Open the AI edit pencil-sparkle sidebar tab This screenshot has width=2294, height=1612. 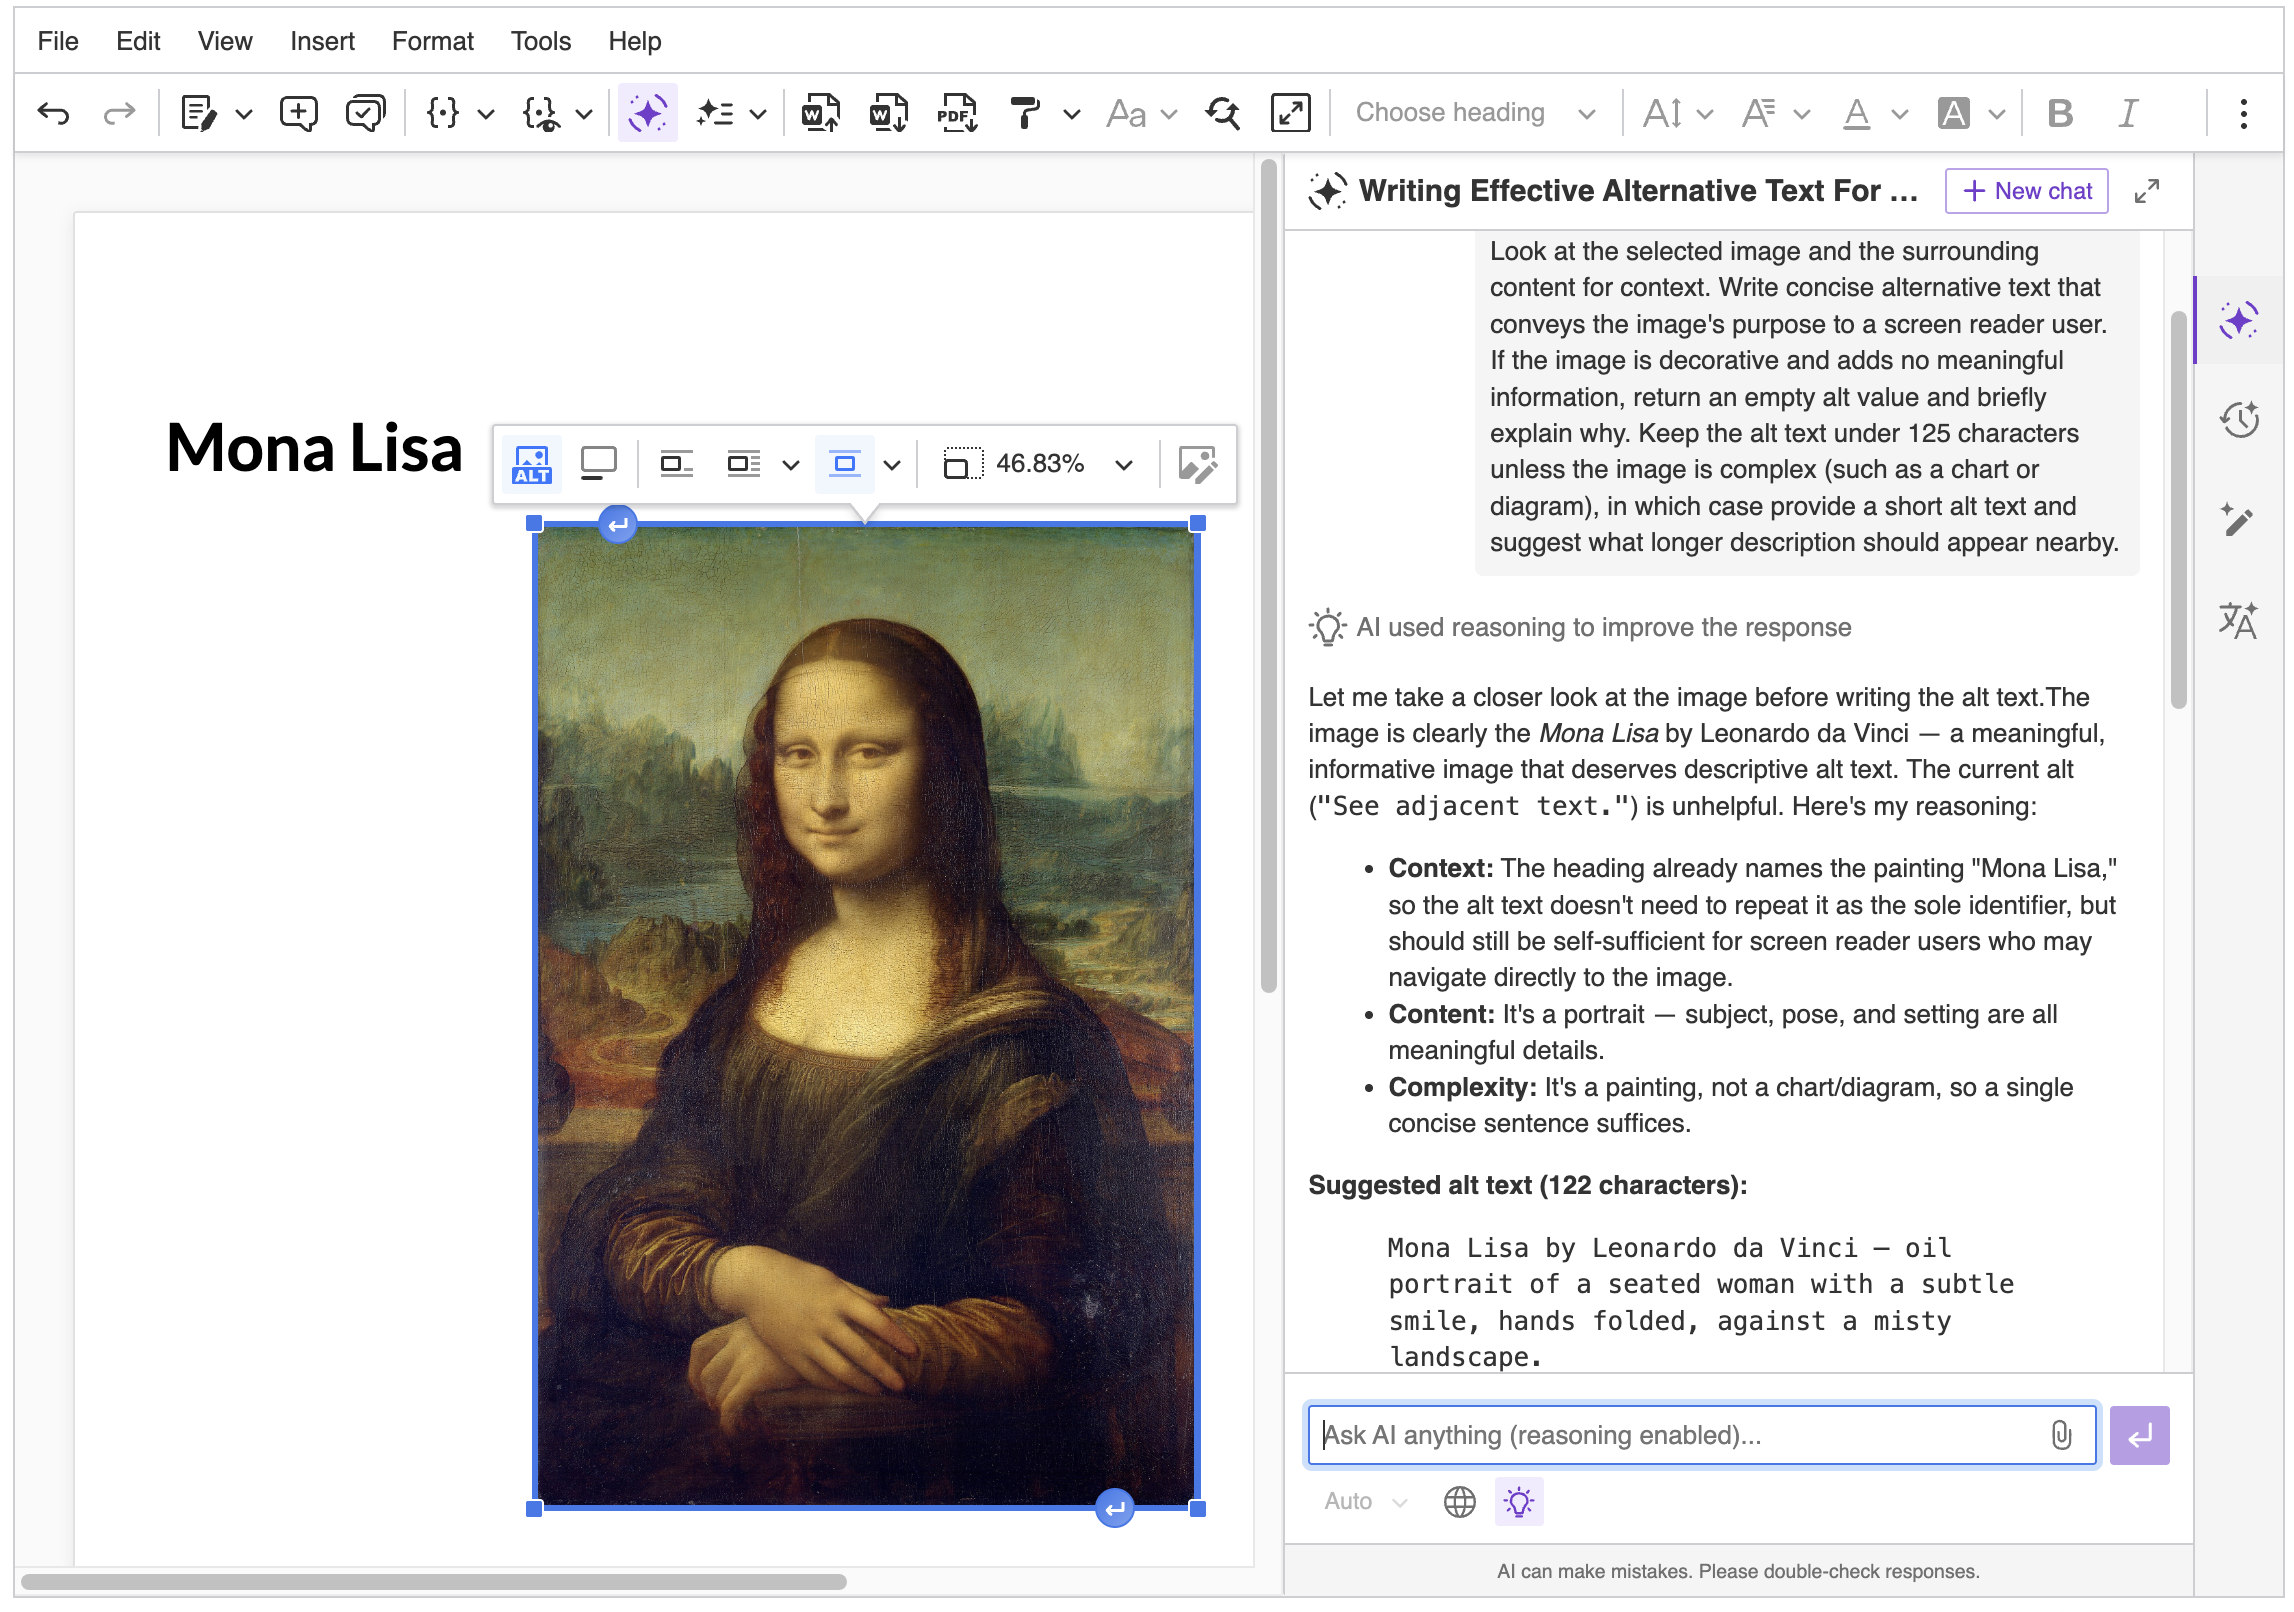click(2239, 520)
